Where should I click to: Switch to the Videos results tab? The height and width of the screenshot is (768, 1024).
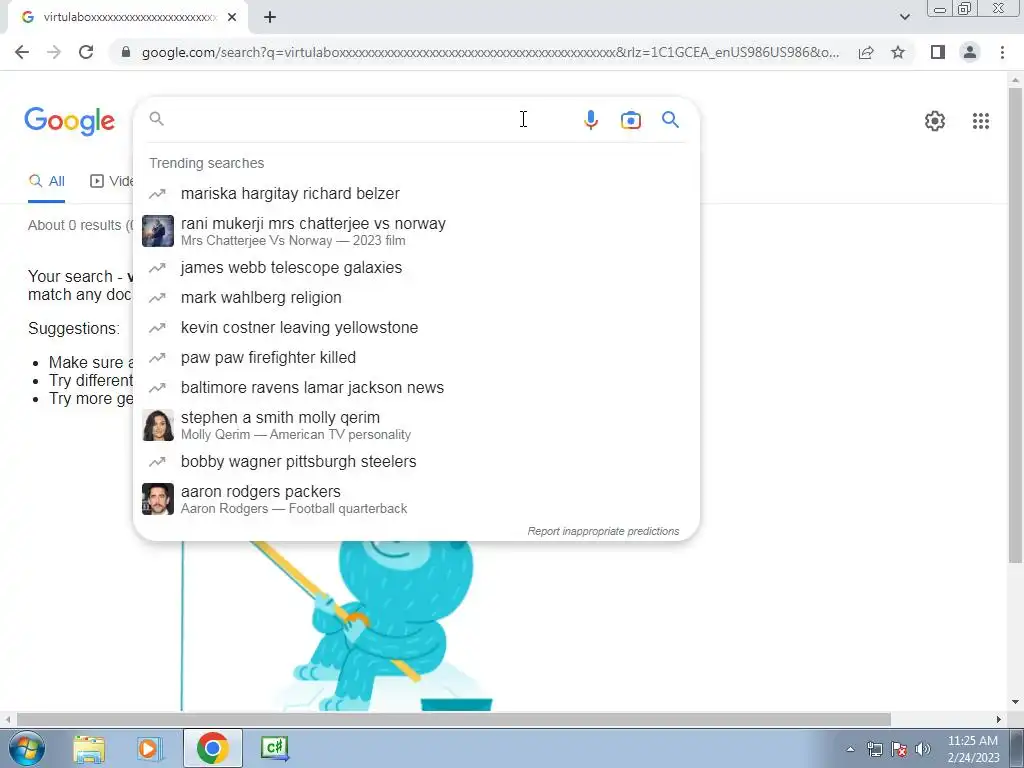point(111,182)
